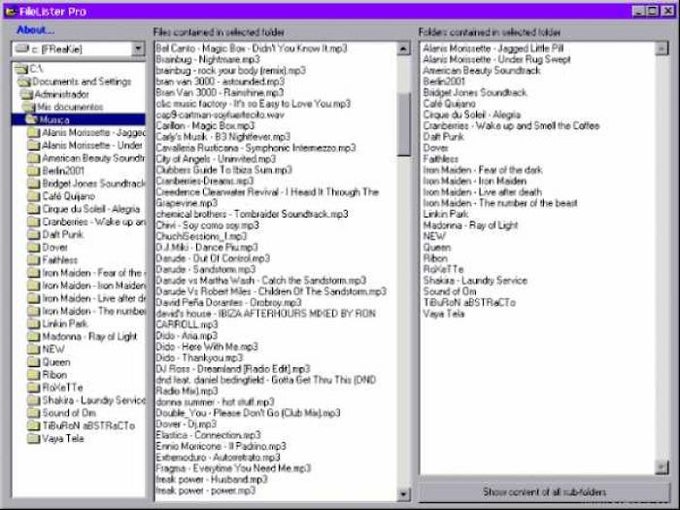
Task: Select file City of Angels - Uninvited.mp3
Action: point(216,159)
